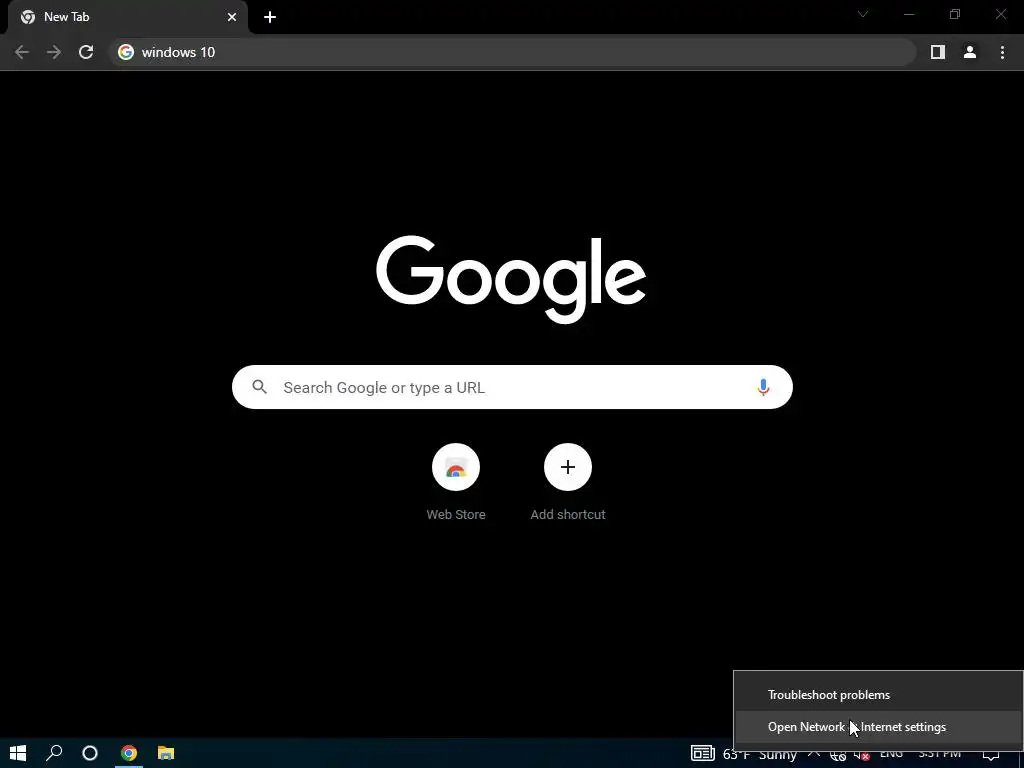1024x768 pixels.
Task: Click the Chrome icon on the taskbar
Action: pos(129,753)
